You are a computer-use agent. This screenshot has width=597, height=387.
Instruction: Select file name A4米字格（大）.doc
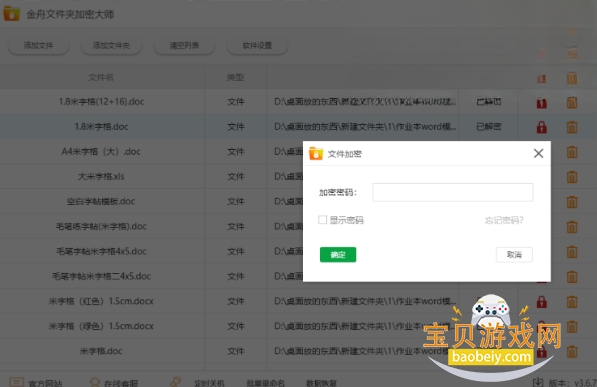pos(101,152)
